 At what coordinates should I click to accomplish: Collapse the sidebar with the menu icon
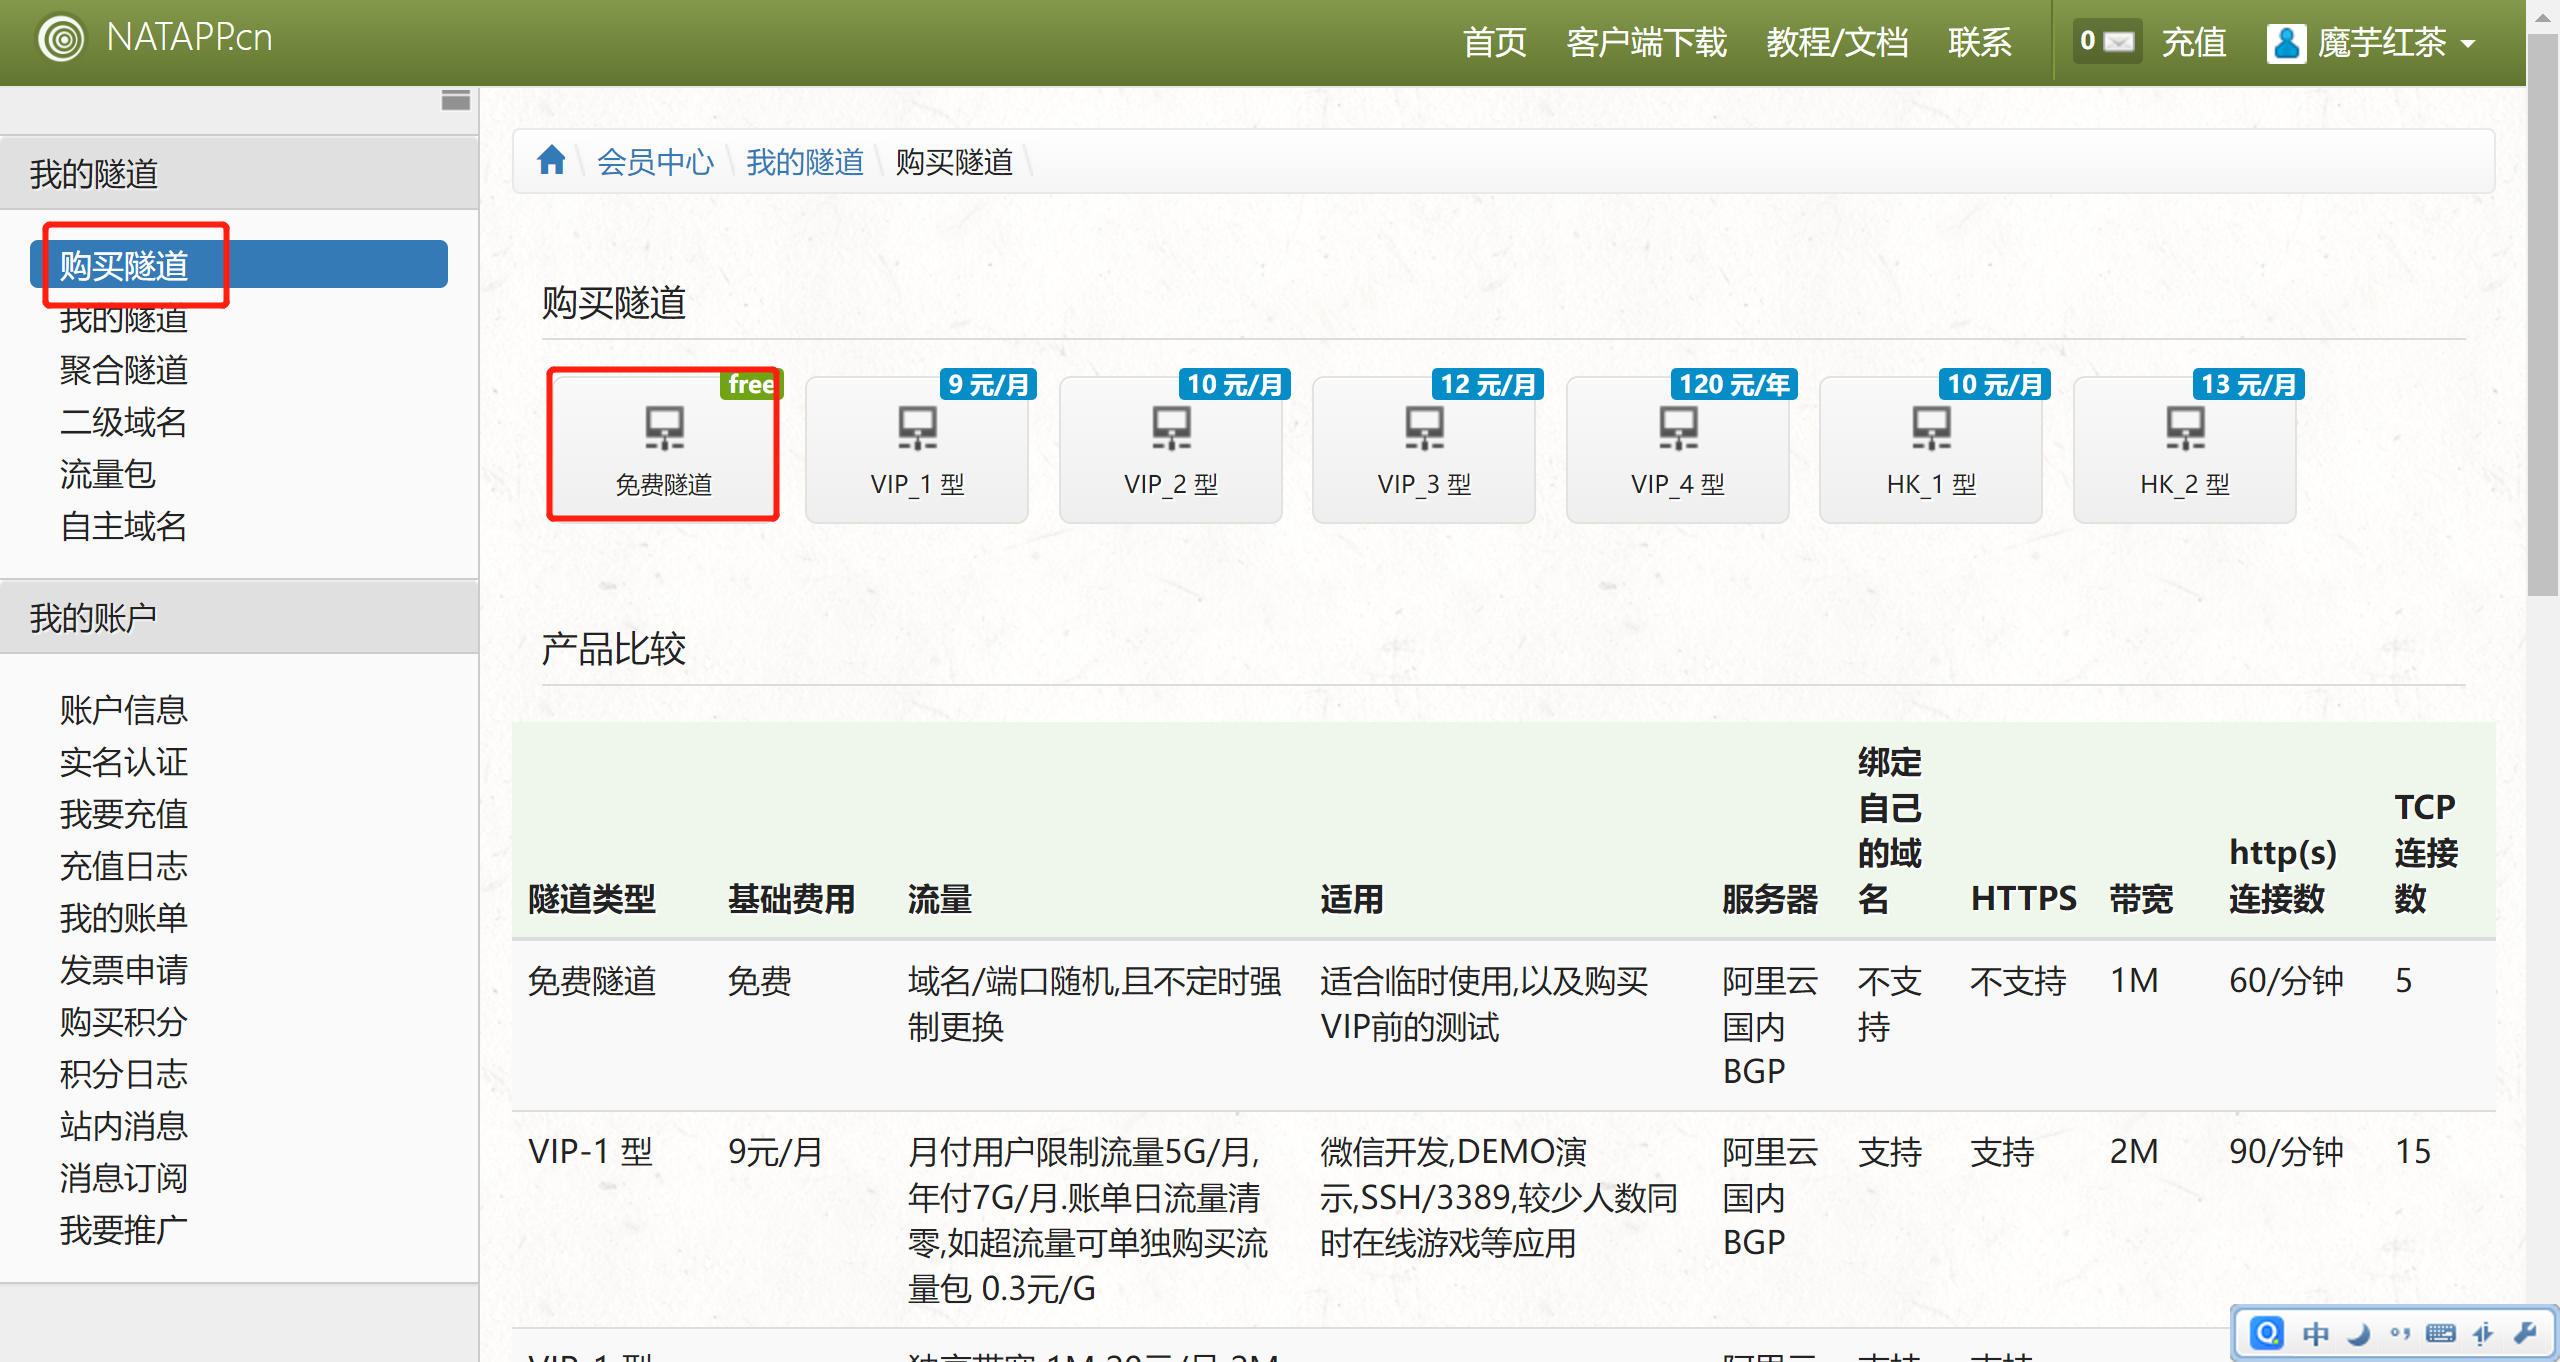coord(456,100)
